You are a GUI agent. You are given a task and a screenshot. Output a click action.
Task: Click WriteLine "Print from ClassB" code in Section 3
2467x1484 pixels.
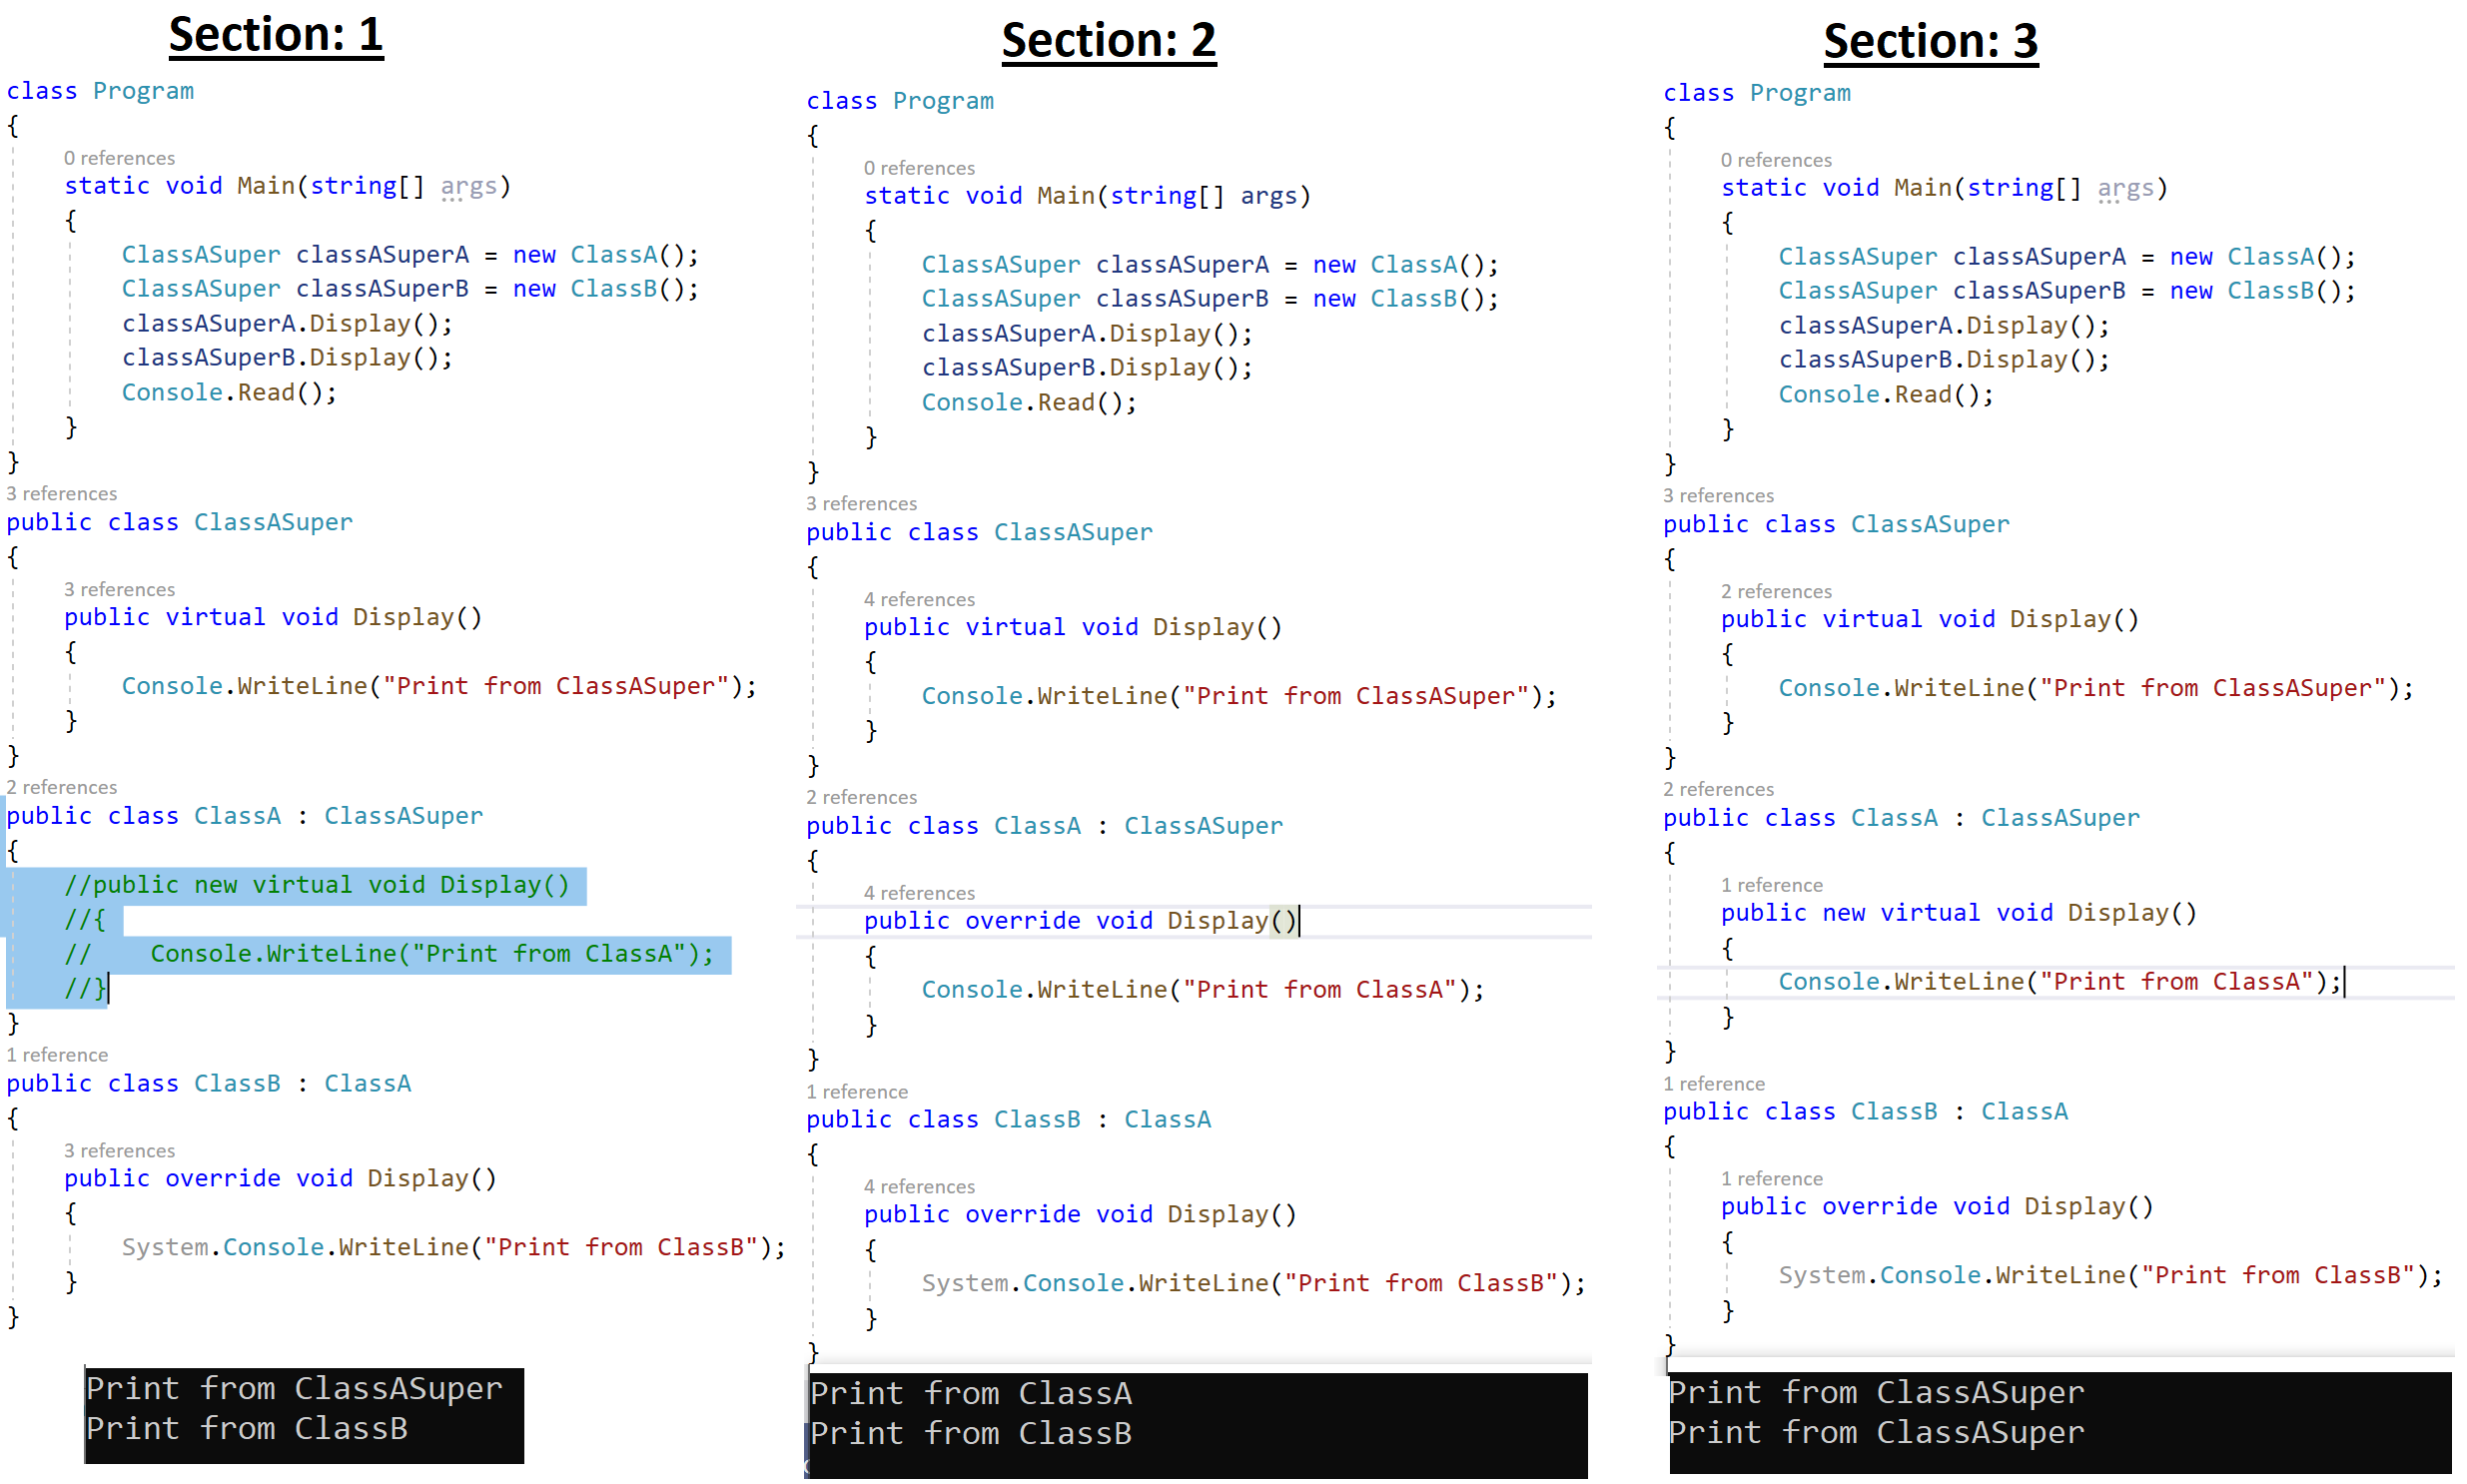[2110, 1275]
